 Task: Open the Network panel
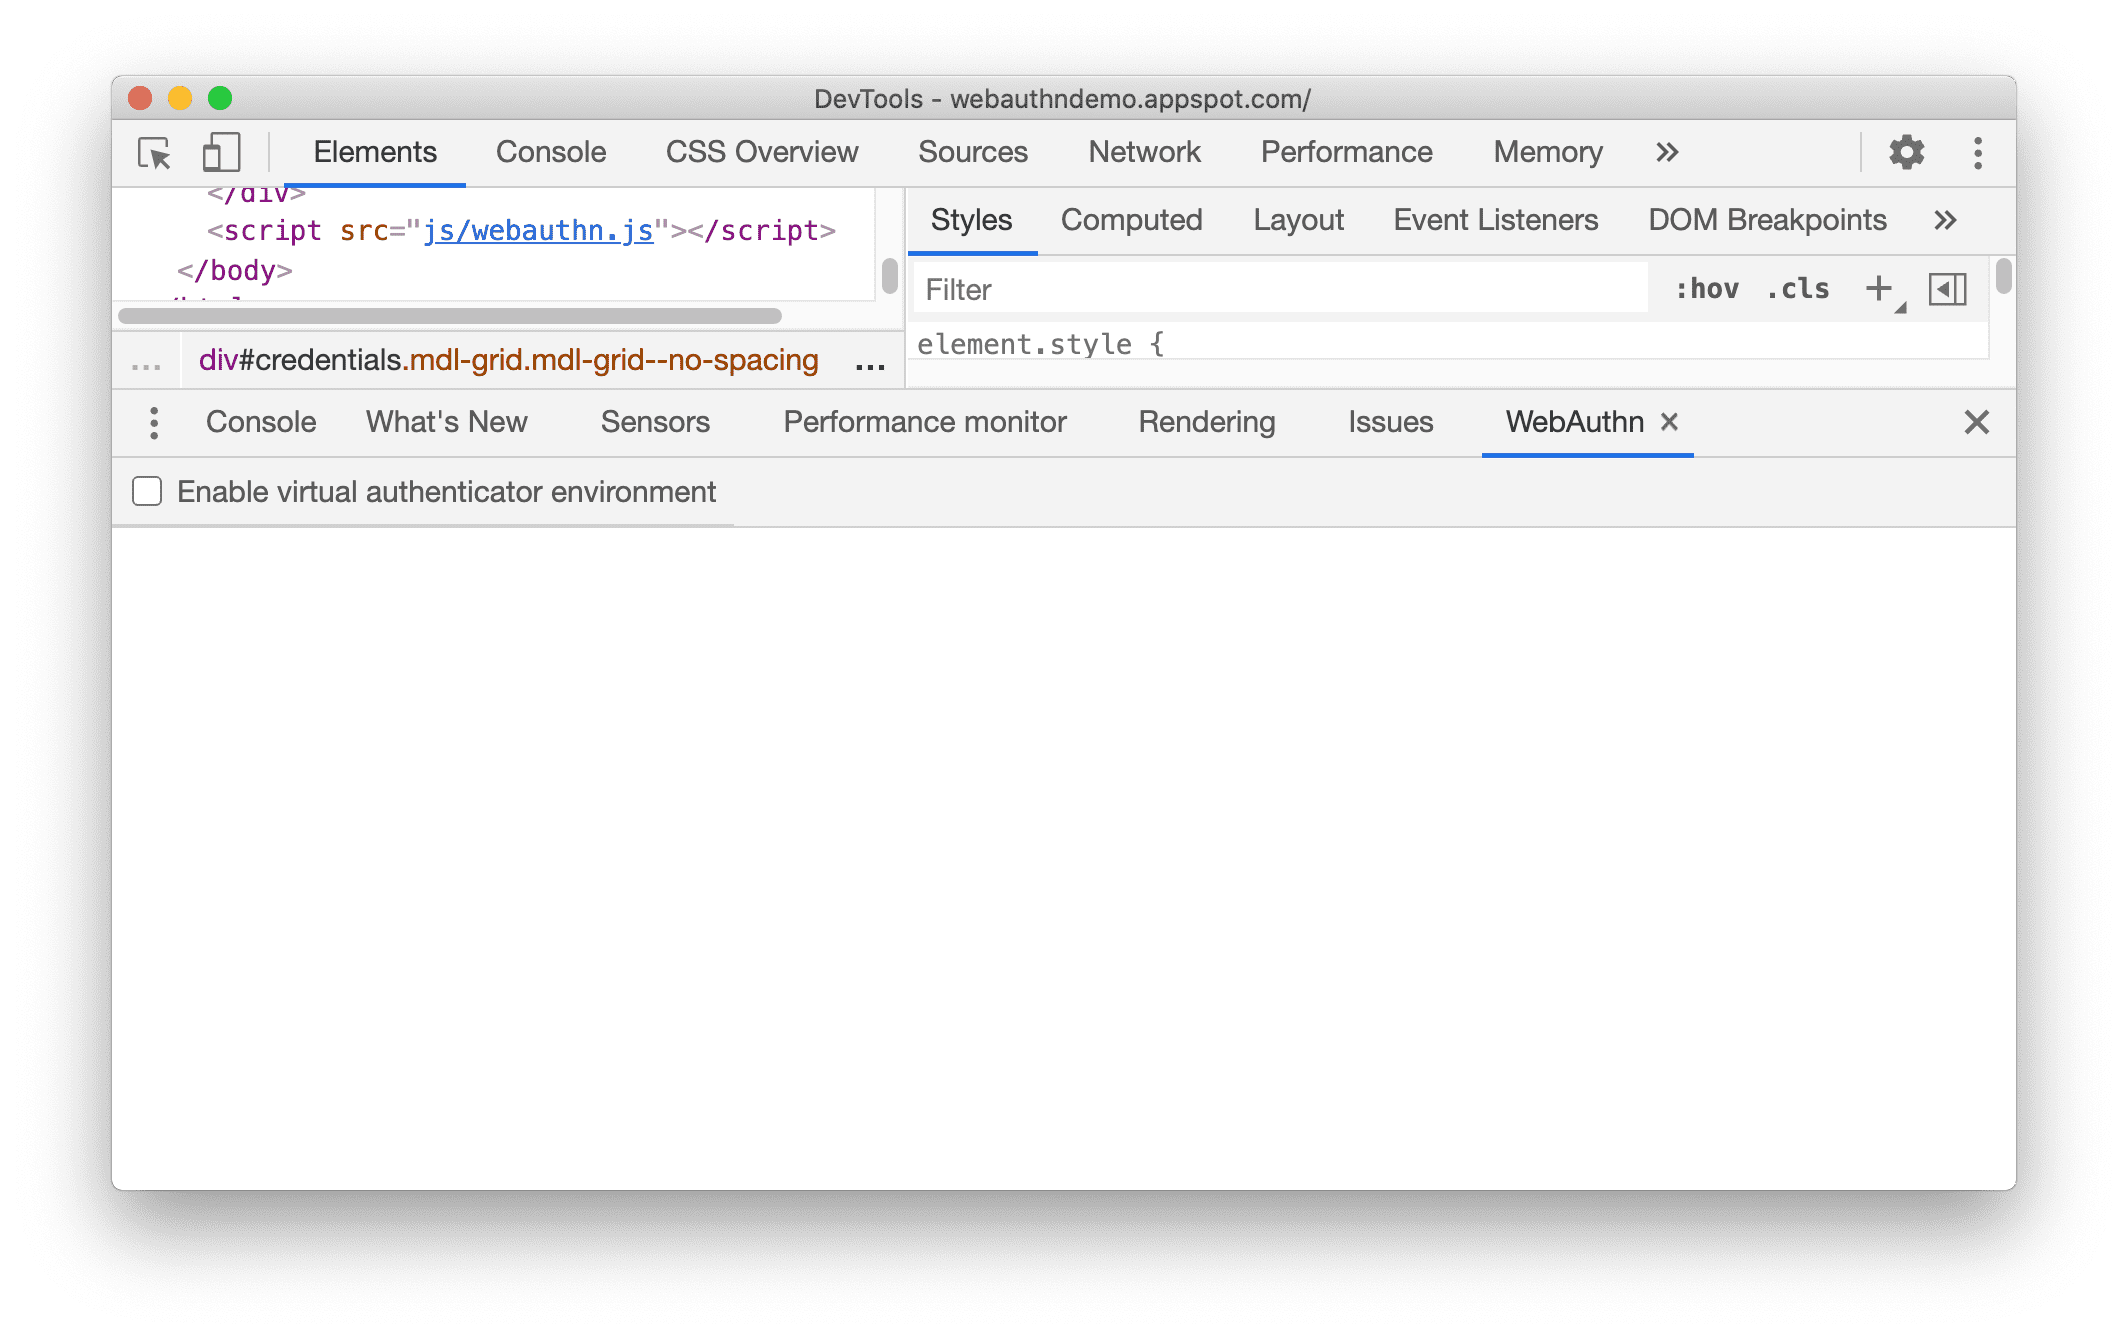click(x=1143, y=153)
